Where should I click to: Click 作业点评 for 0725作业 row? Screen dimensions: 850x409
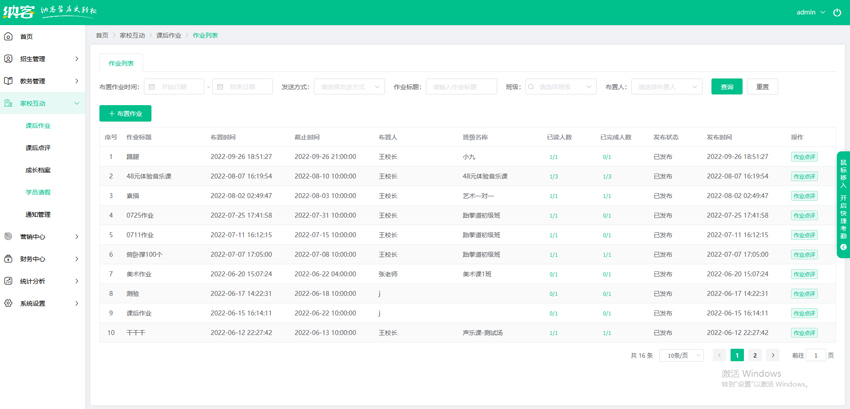tap(804, 215)
